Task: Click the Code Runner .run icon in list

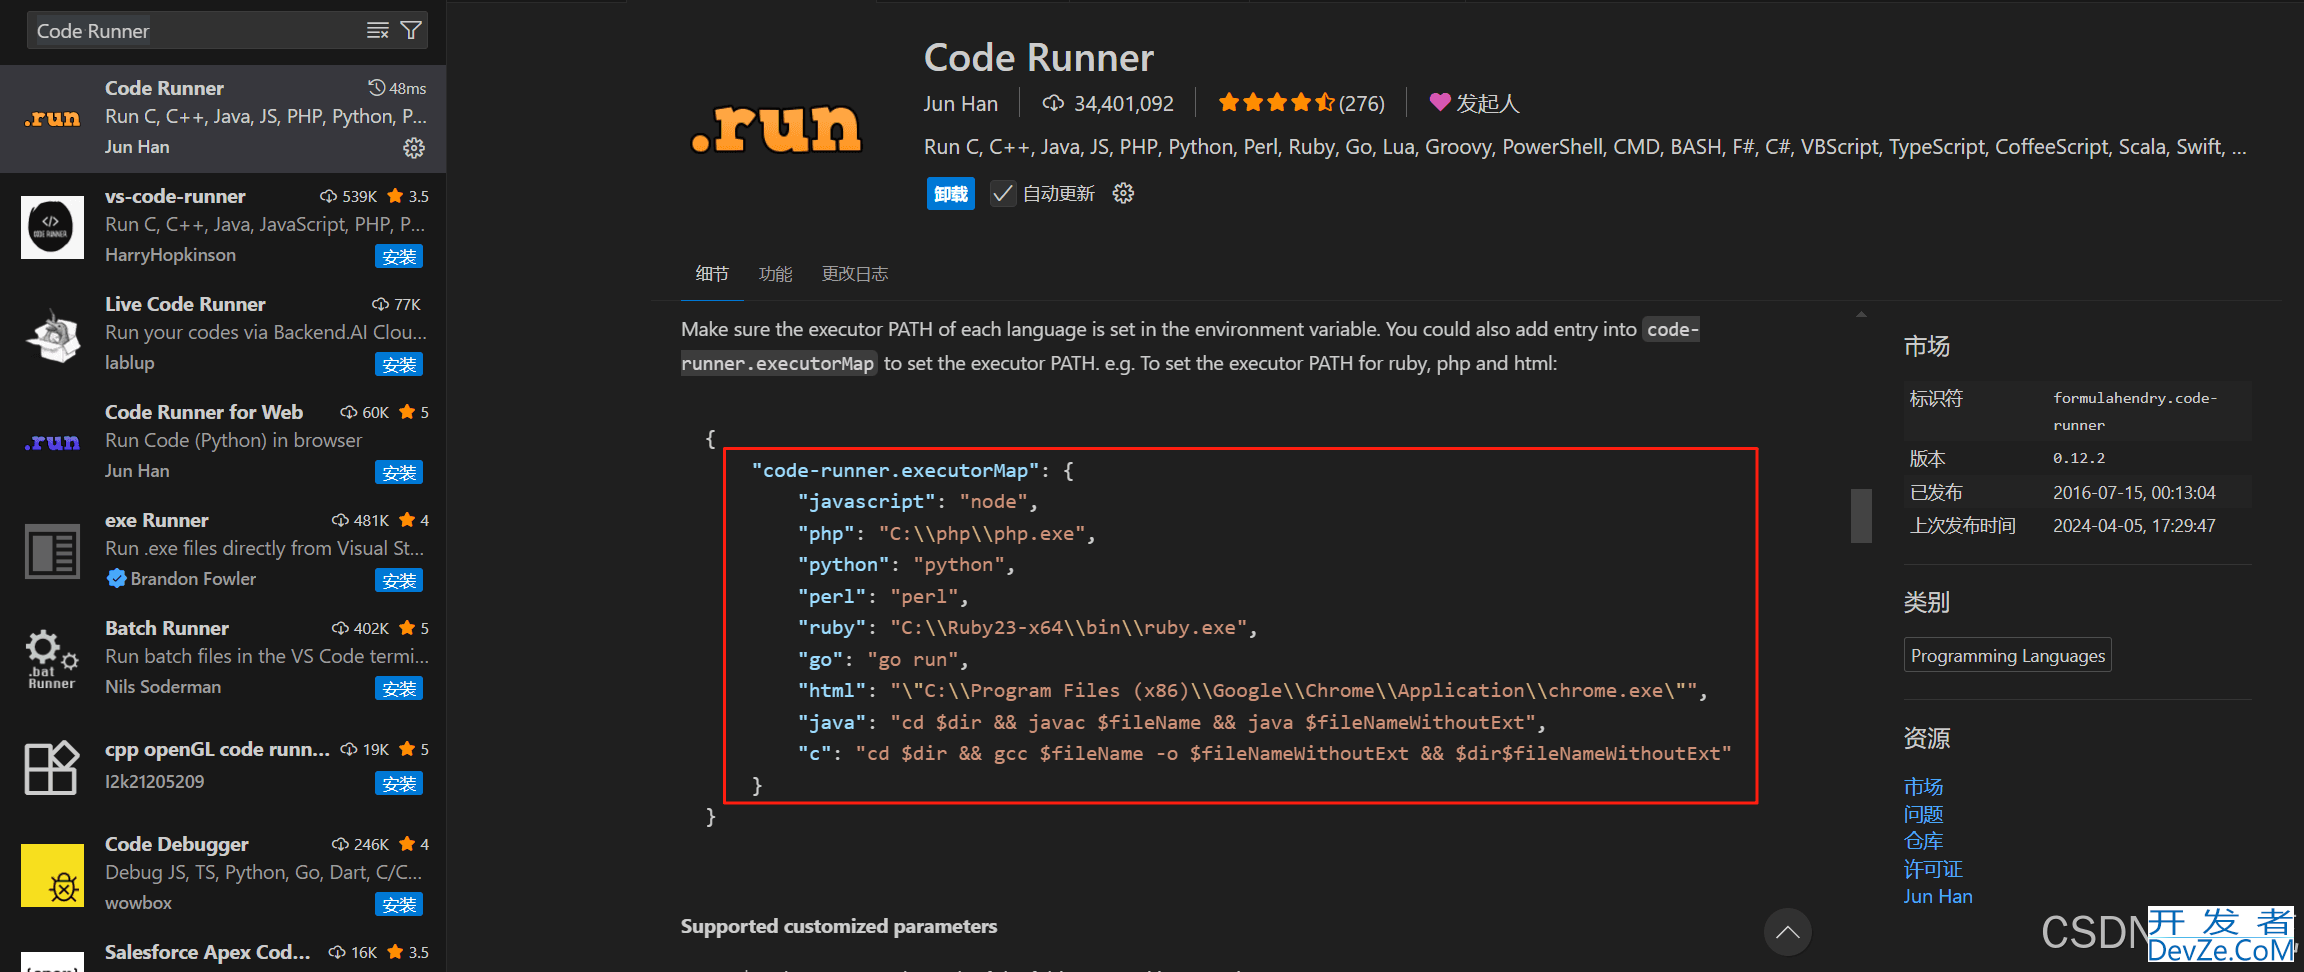Action: coord(52,118)
